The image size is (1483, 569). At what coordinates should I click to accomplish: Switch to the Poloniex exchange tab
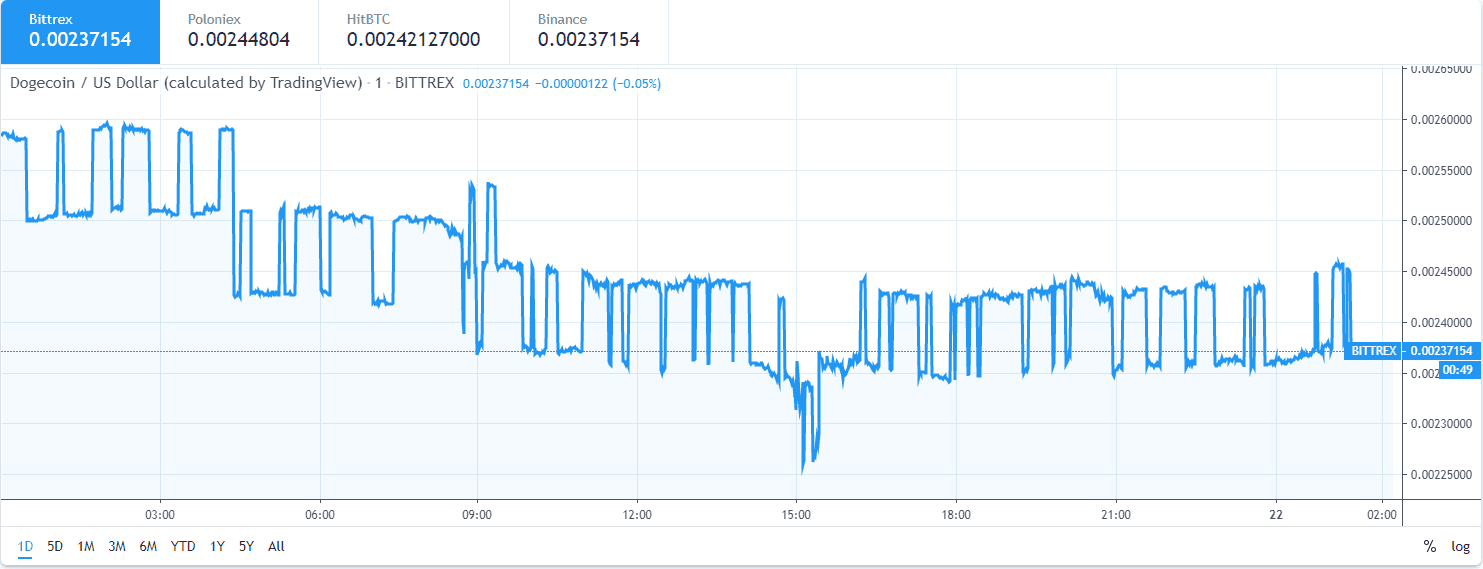point(239,31)
